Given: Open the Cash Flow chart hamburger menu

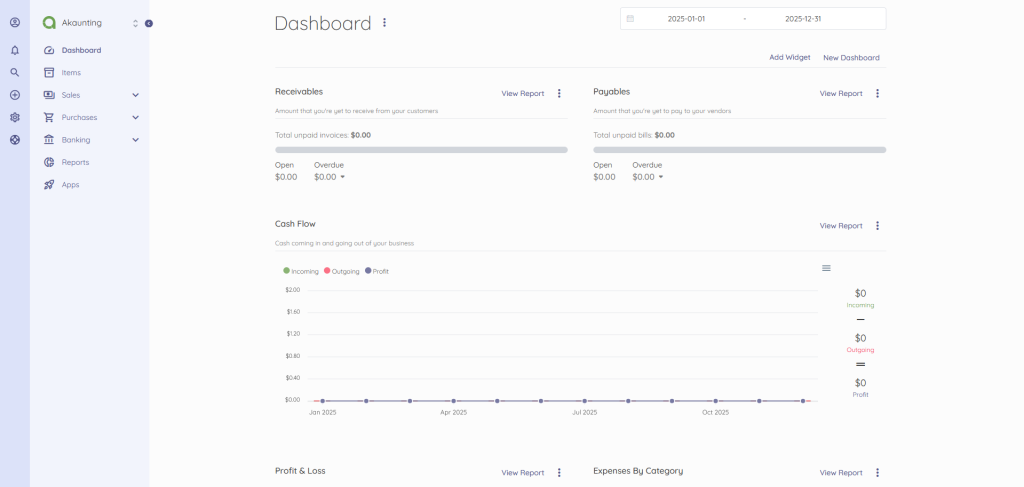Looking at the screenshot, I should 826,268.
